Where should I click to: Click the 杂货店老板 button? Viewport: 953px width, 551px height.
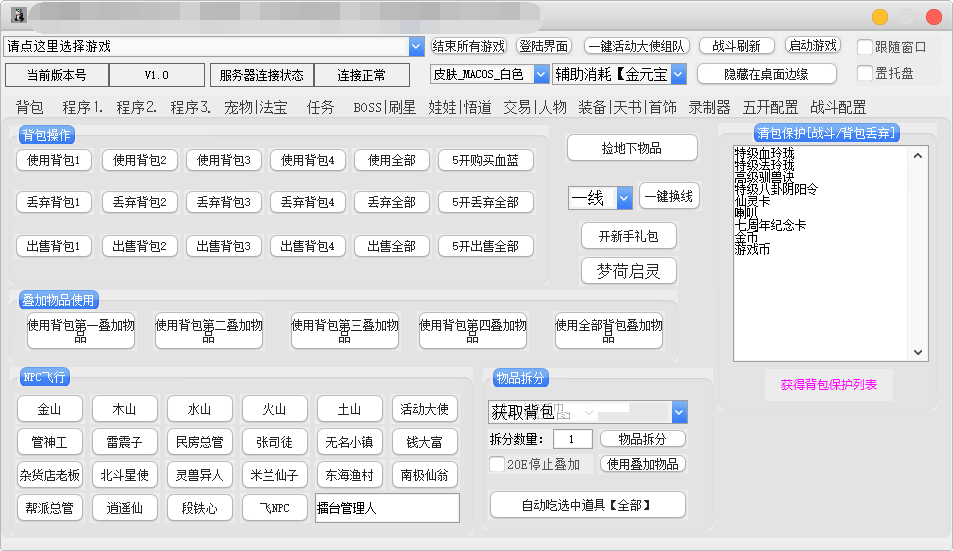(49, 475)
